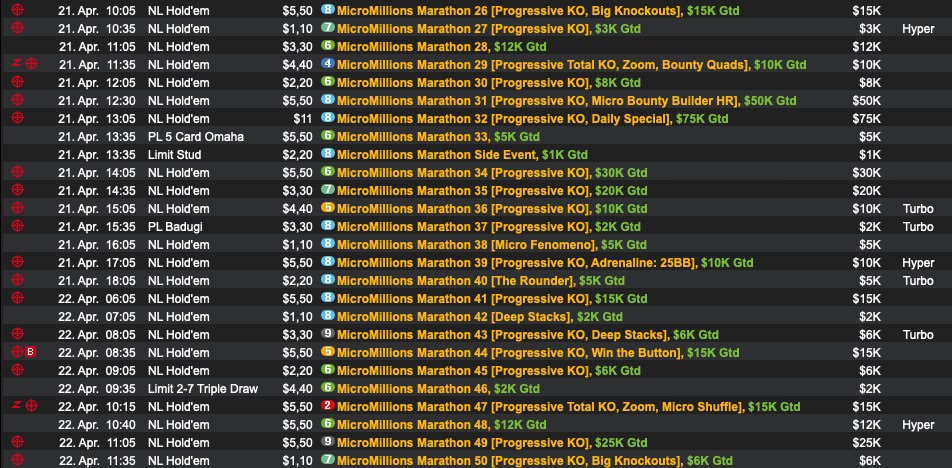
Task: Click the 22. Apr. 10:15 start time
Action: point(97,407)
